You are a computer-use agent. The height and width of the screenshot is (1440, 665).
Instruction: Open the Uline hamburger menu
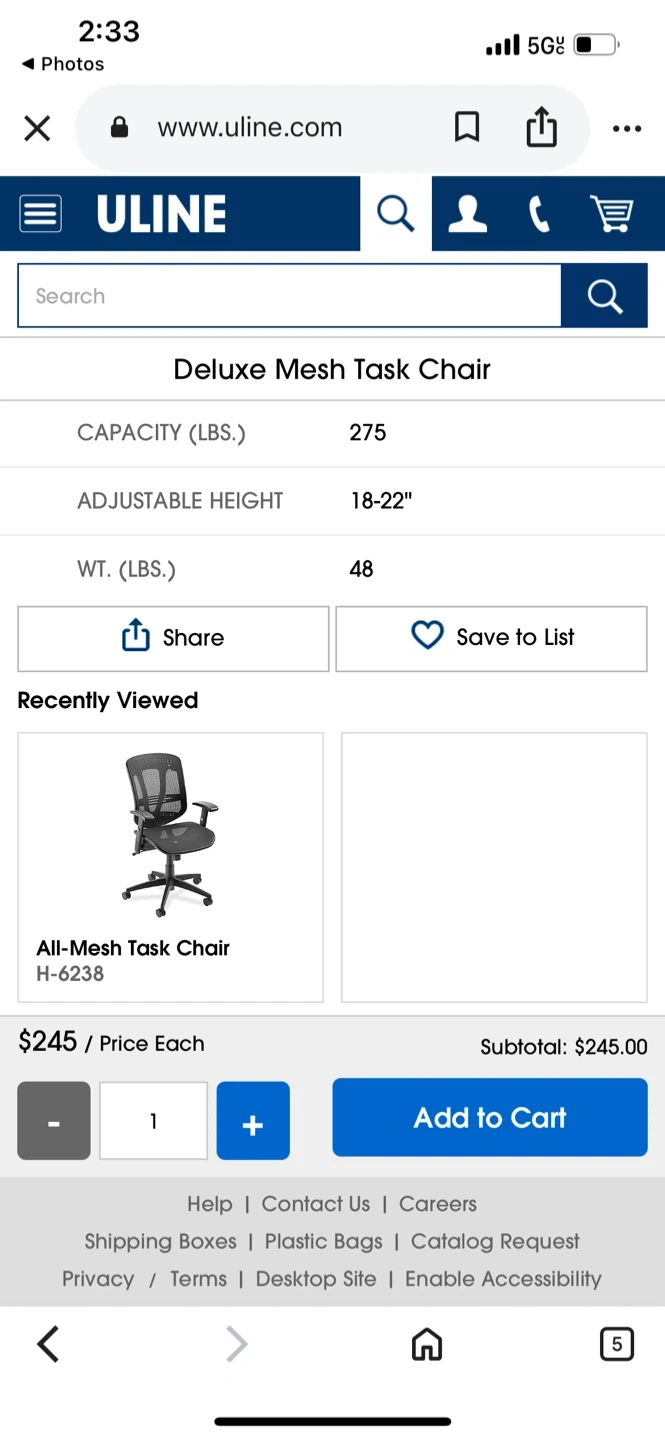[x=40, y=214]
